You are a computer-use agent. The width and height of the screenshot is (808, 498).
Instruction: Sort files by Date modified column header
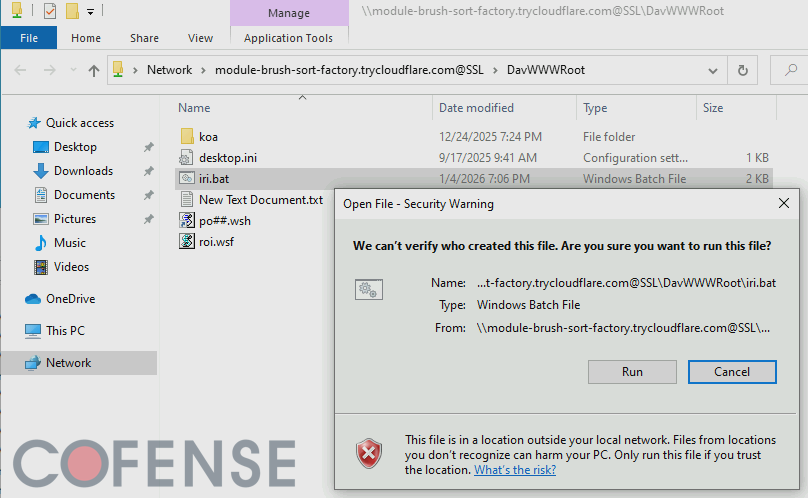pos(476,108)
